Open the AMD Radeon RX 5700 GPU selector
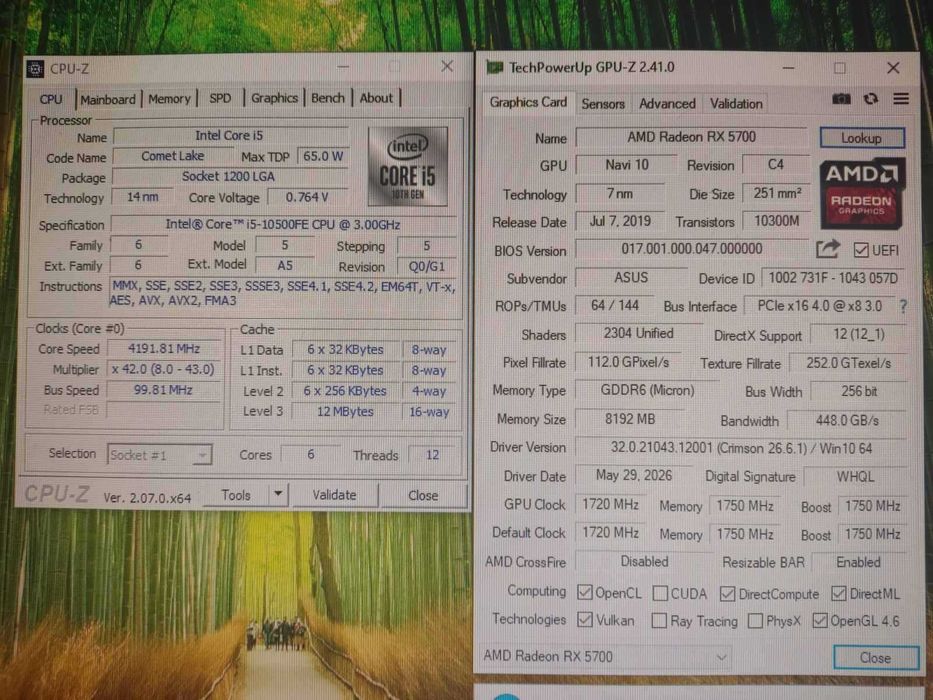This screenshot has width=933, height=700. (605, 657)
